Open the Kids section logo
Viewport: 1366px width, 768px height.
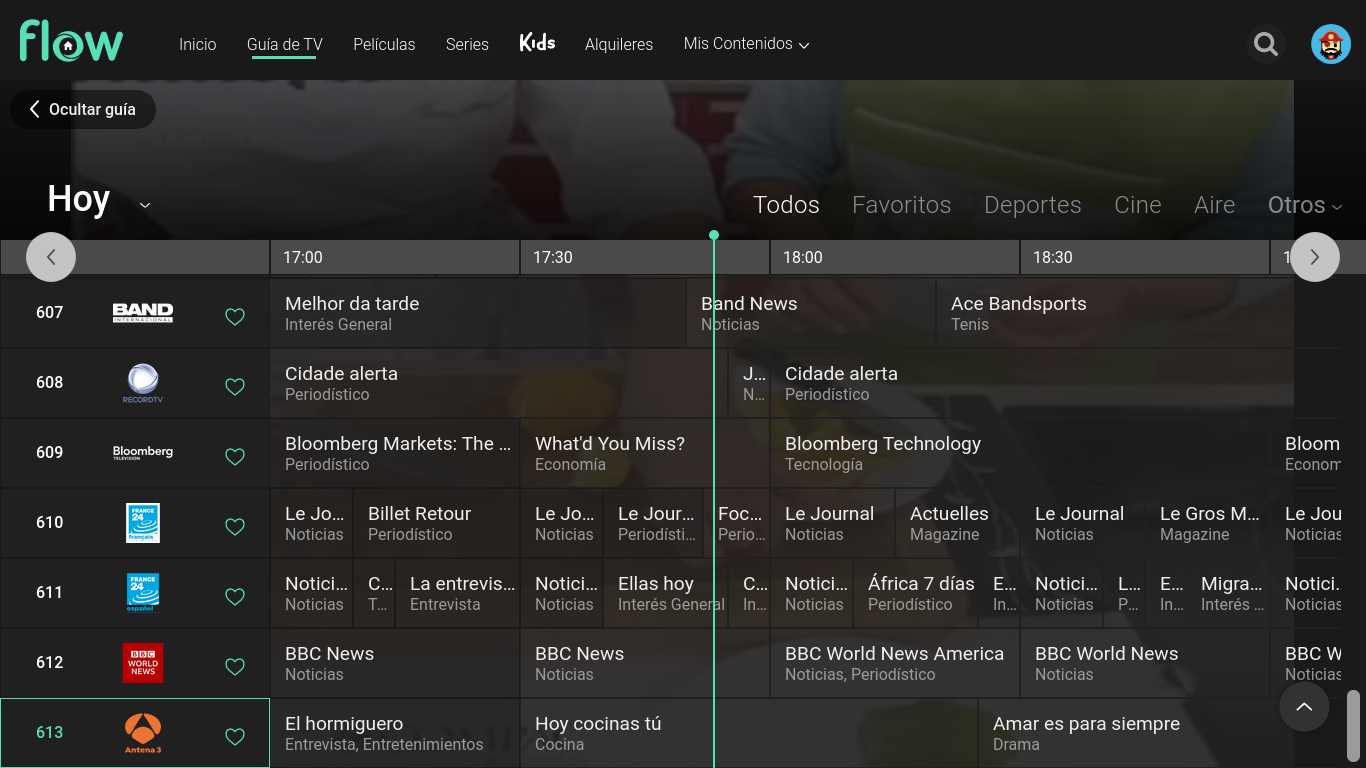tap(537, 43)
